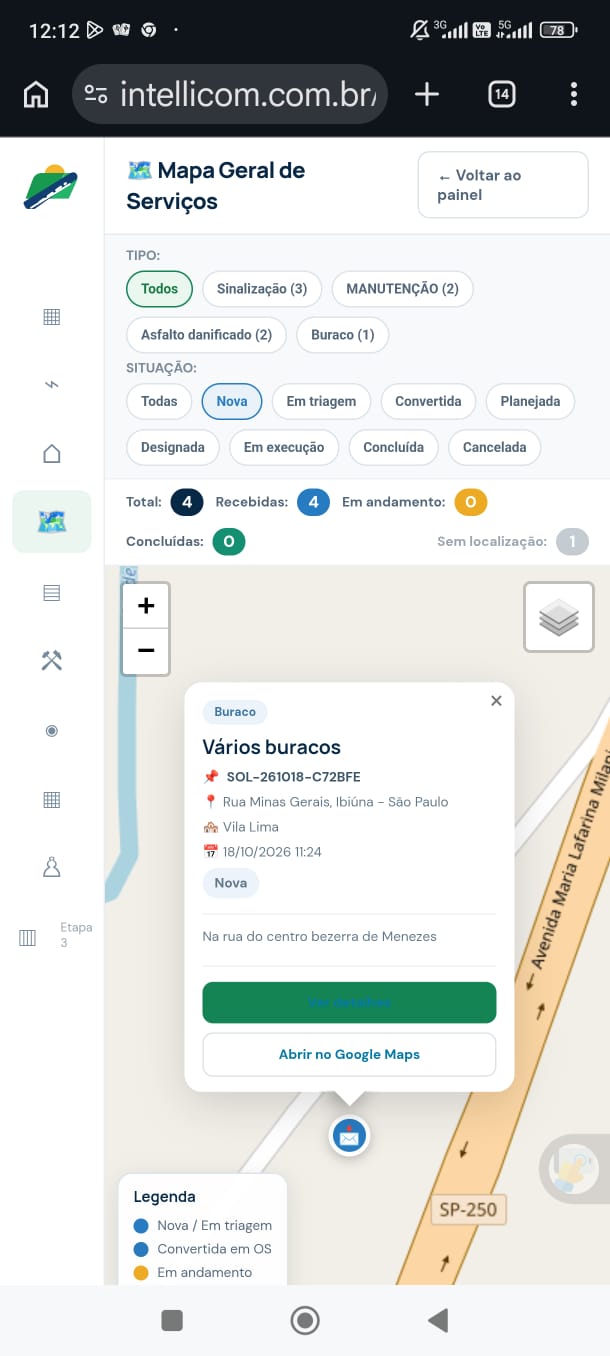The image size is (610, 1356).
Task: Open the browser home icon
Action: (36, 95)
